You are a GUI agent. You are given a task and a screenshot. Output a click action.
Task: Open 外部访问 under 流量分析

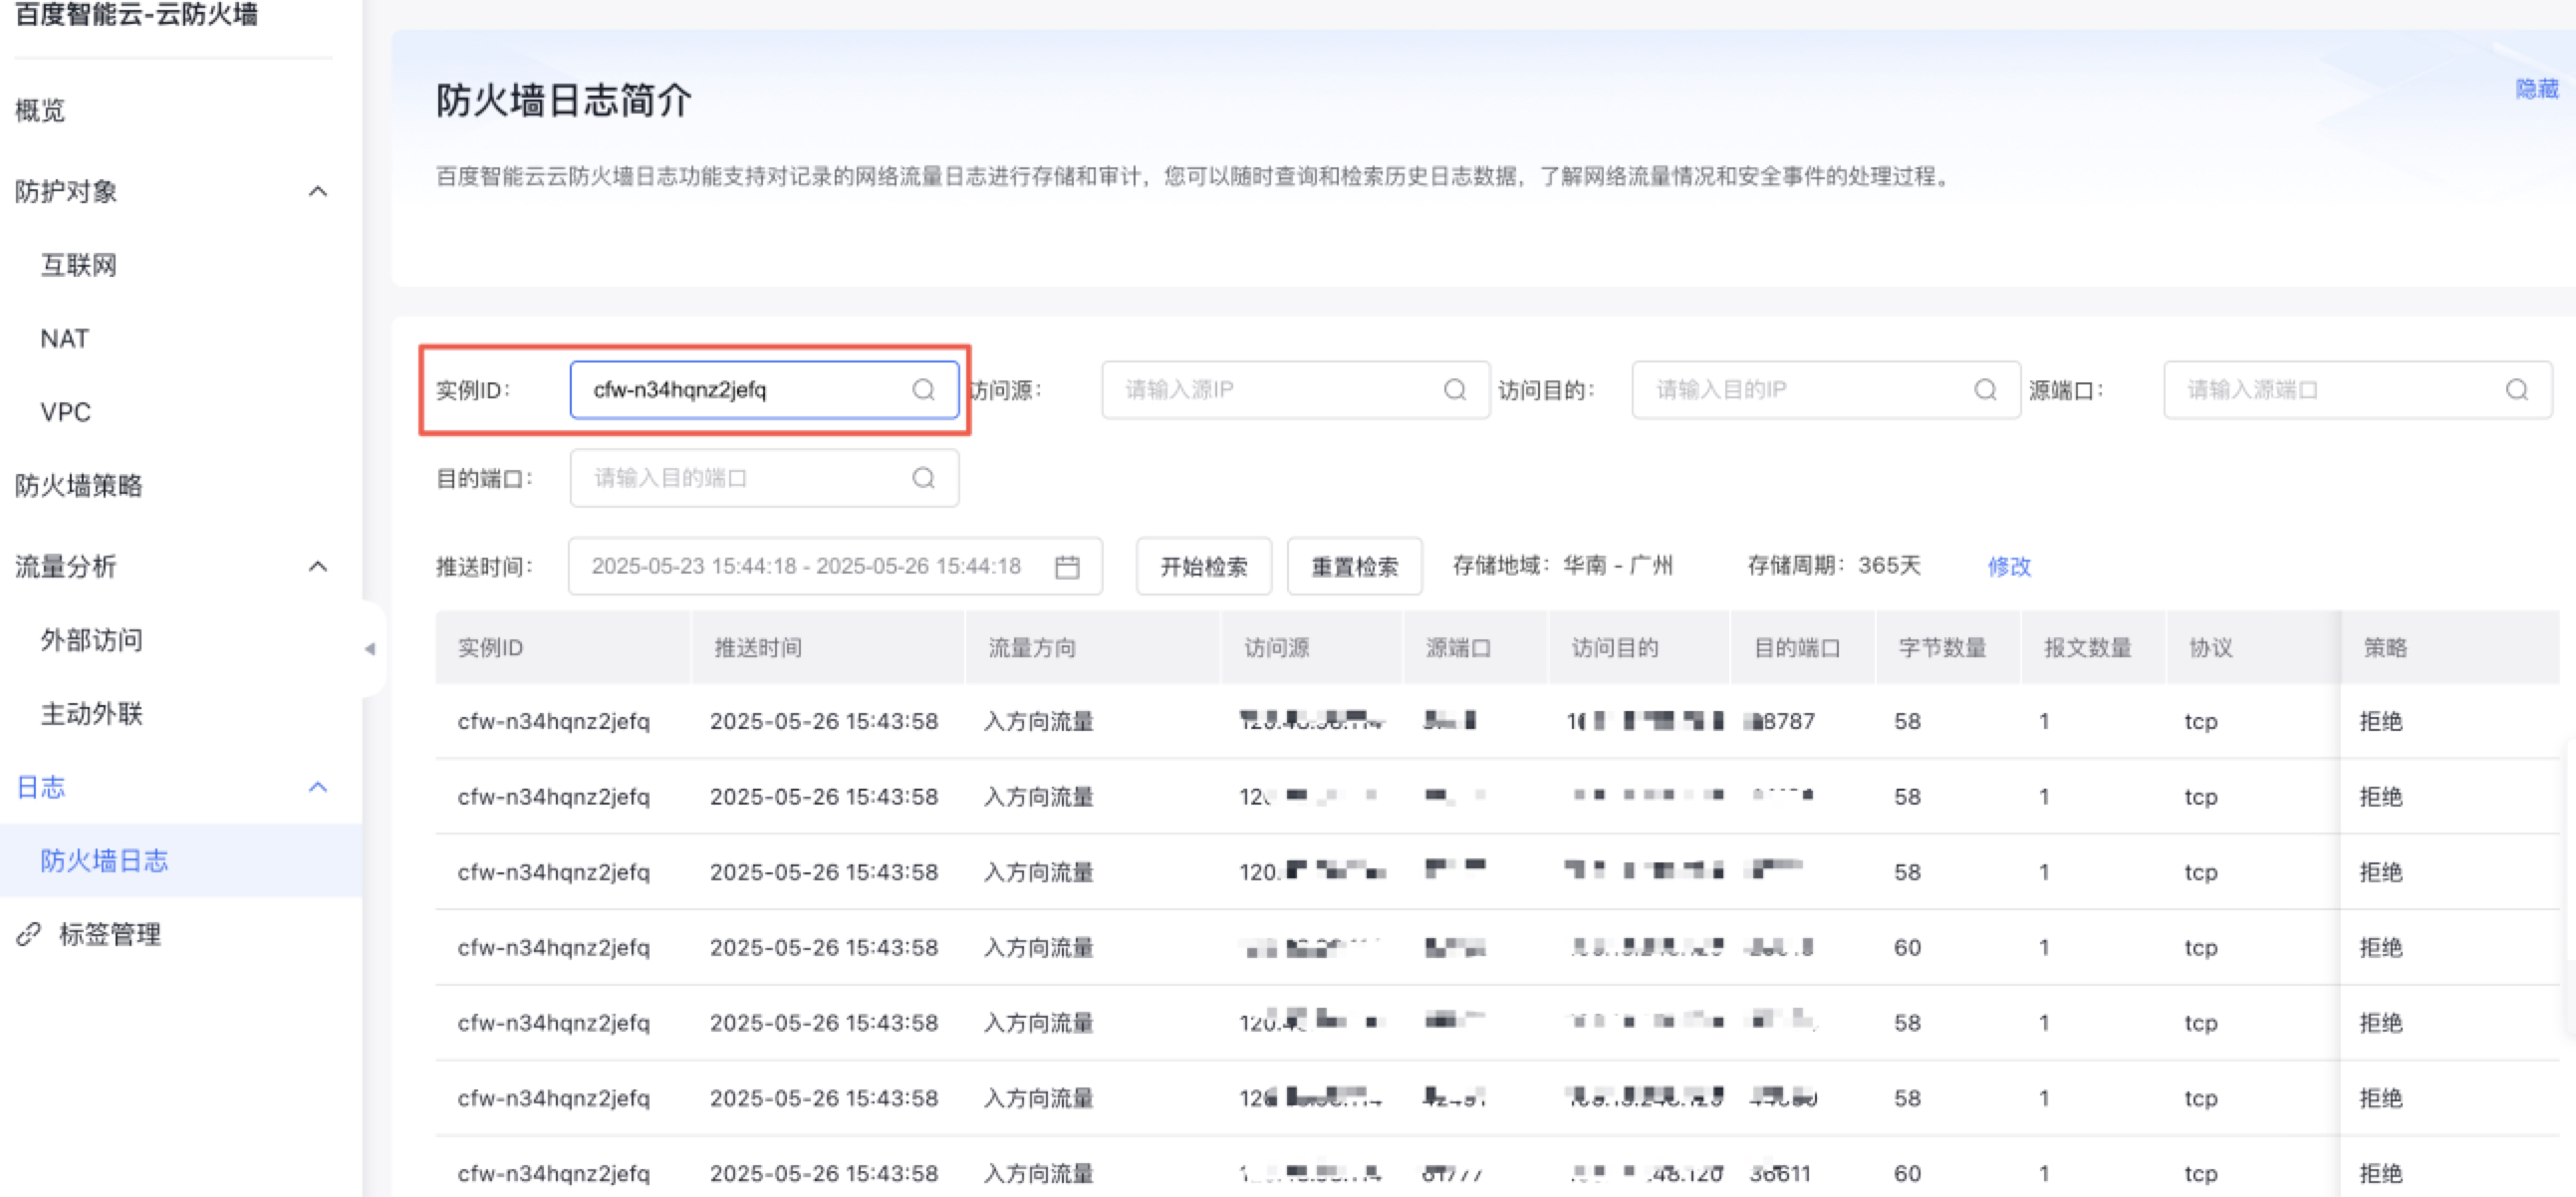(91, 640)
